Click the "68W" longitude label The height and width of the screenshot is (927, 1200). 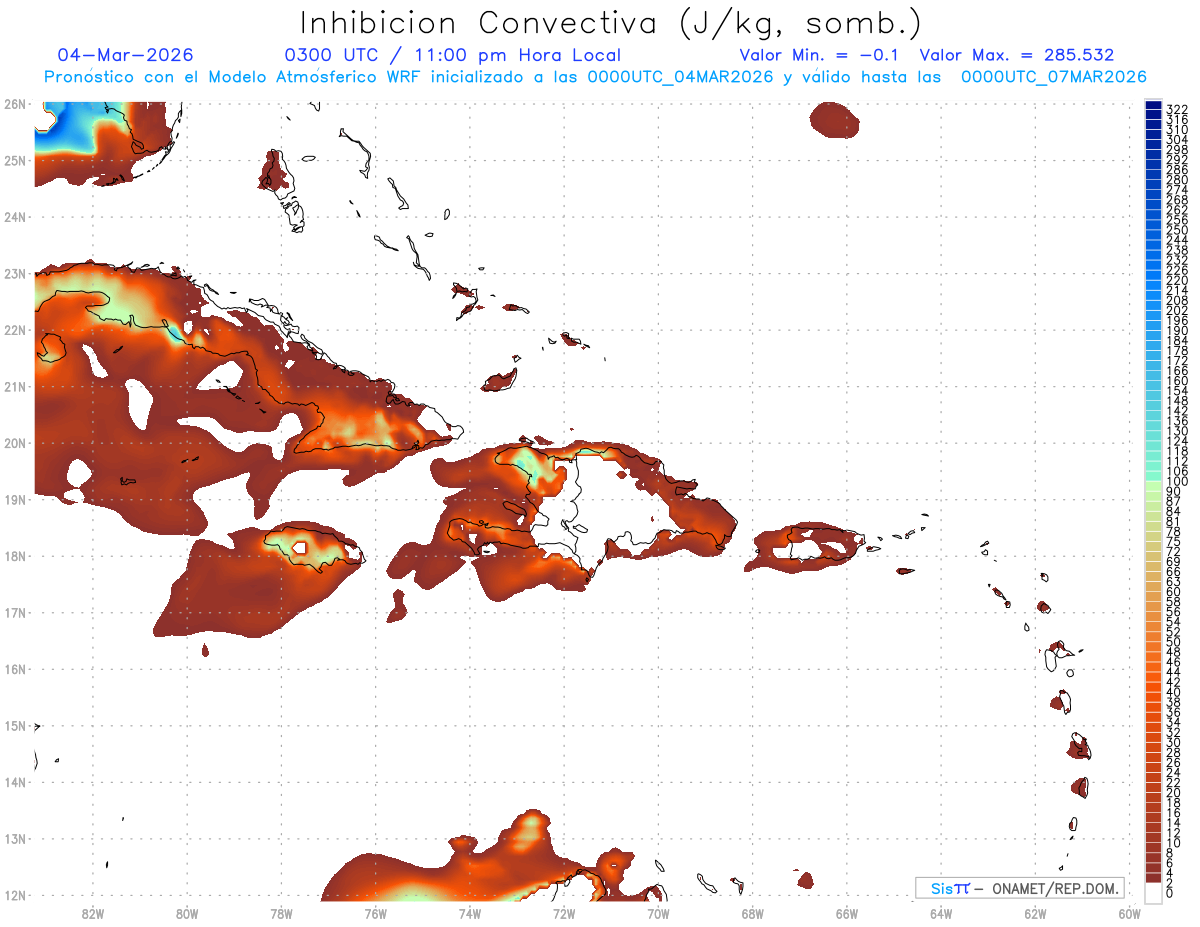point(753,913)
